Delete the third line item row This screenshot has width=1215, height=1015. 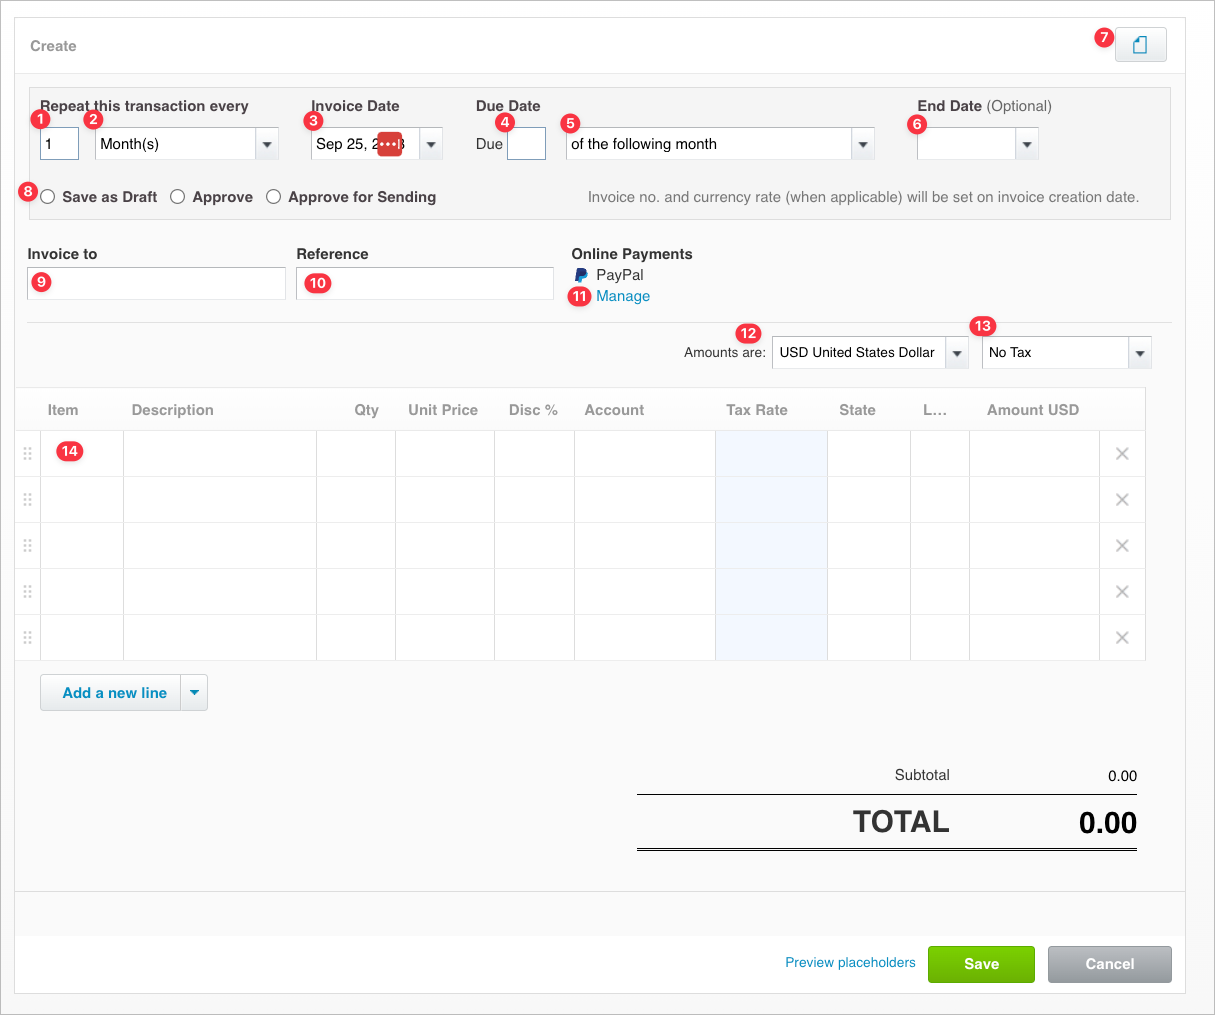pyautogui.click(x=1121, y=545)
